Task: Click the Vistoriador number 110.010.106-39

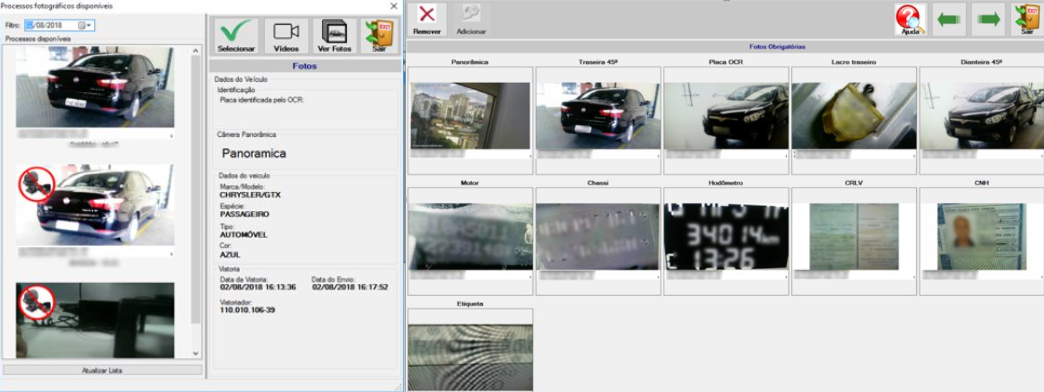Action: [248, 310]
